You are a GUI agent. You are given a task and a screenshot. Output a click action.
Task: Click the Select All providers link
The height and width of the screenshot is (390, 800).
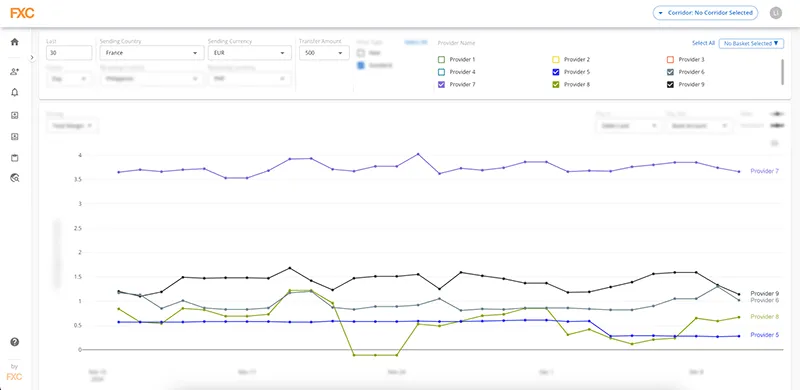[703, 43]
